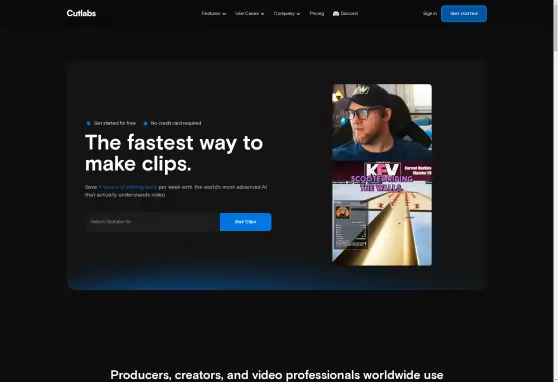Screen dimensions: 558x382
Task: Click the 'The fastest way to make clips' headline
Action: pyautogui.click(x=174, y=153)
